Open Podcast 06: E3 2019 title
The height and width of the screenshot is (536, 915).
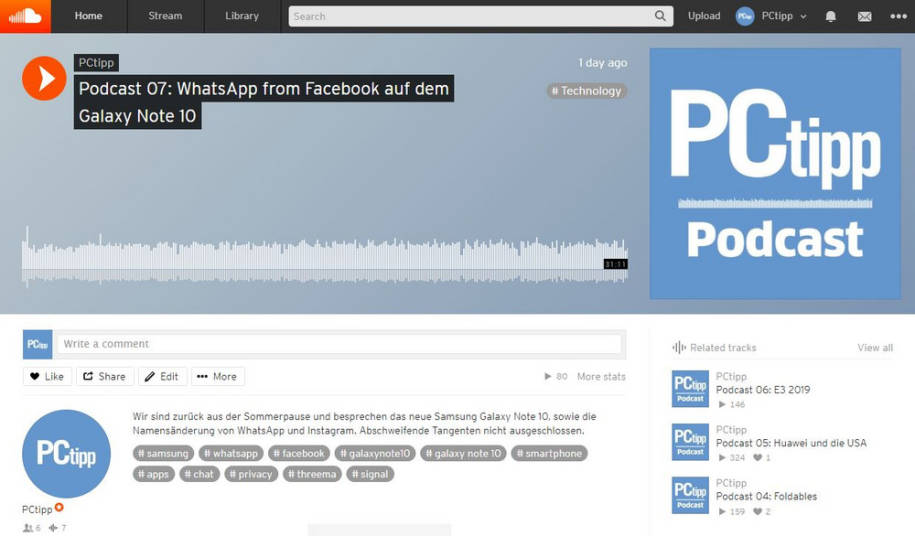point(763,390)
